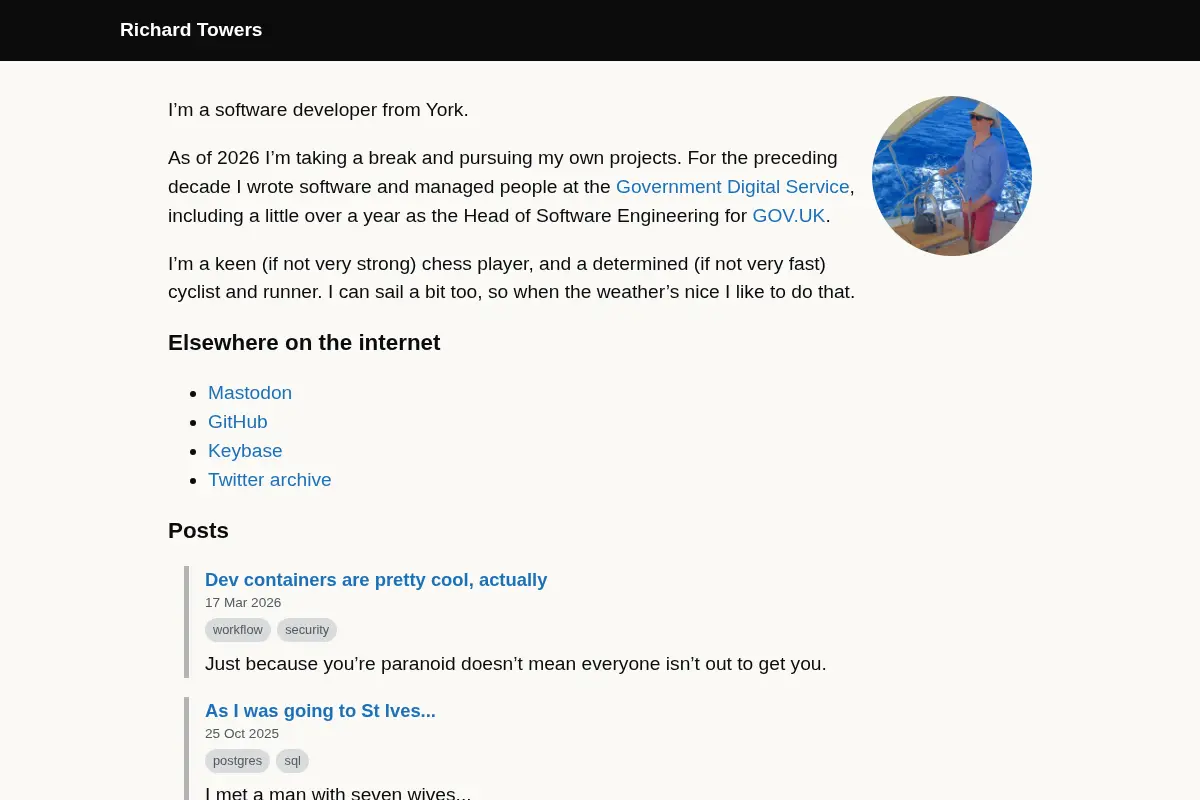Click the 17 Mar 2026 post date
The height and width of the screenshot is (800, 1200).
(x=243, y=603)
